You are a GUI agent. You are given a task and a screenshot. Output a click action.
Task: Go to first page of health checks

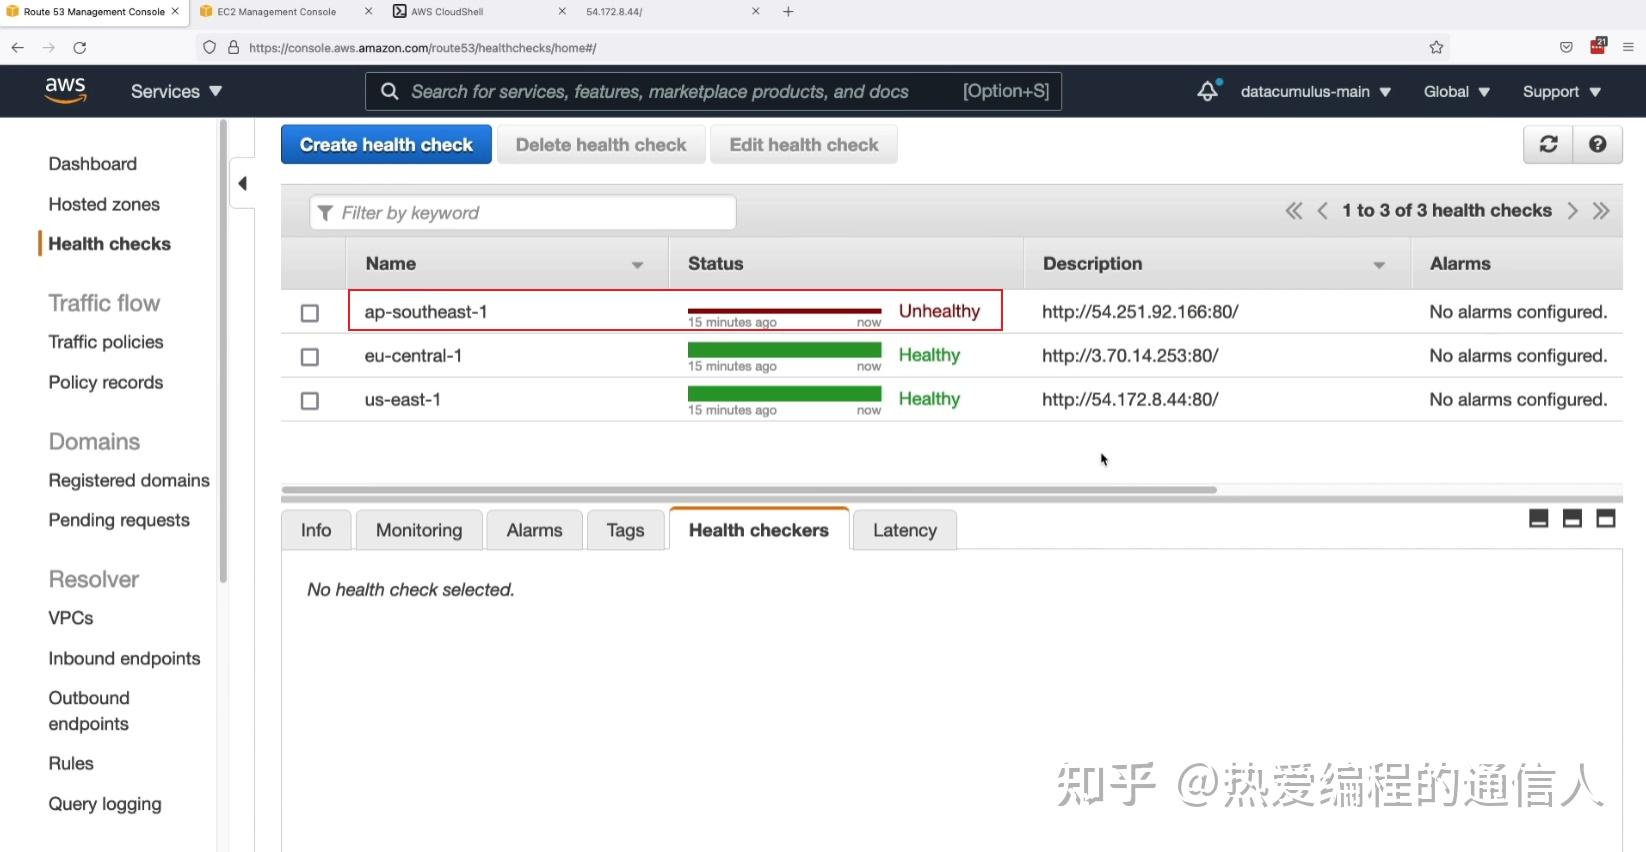point(1294,210)
